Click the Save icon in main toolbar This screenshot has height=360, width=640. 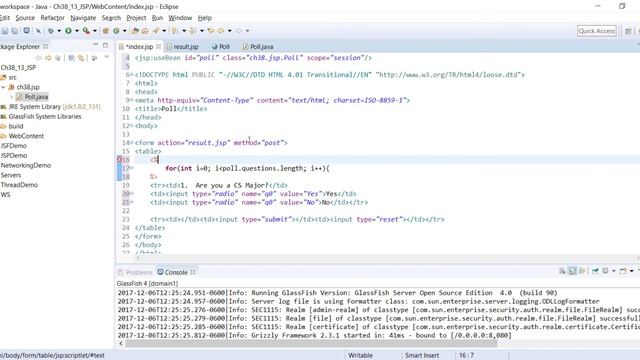coord(5,31)
